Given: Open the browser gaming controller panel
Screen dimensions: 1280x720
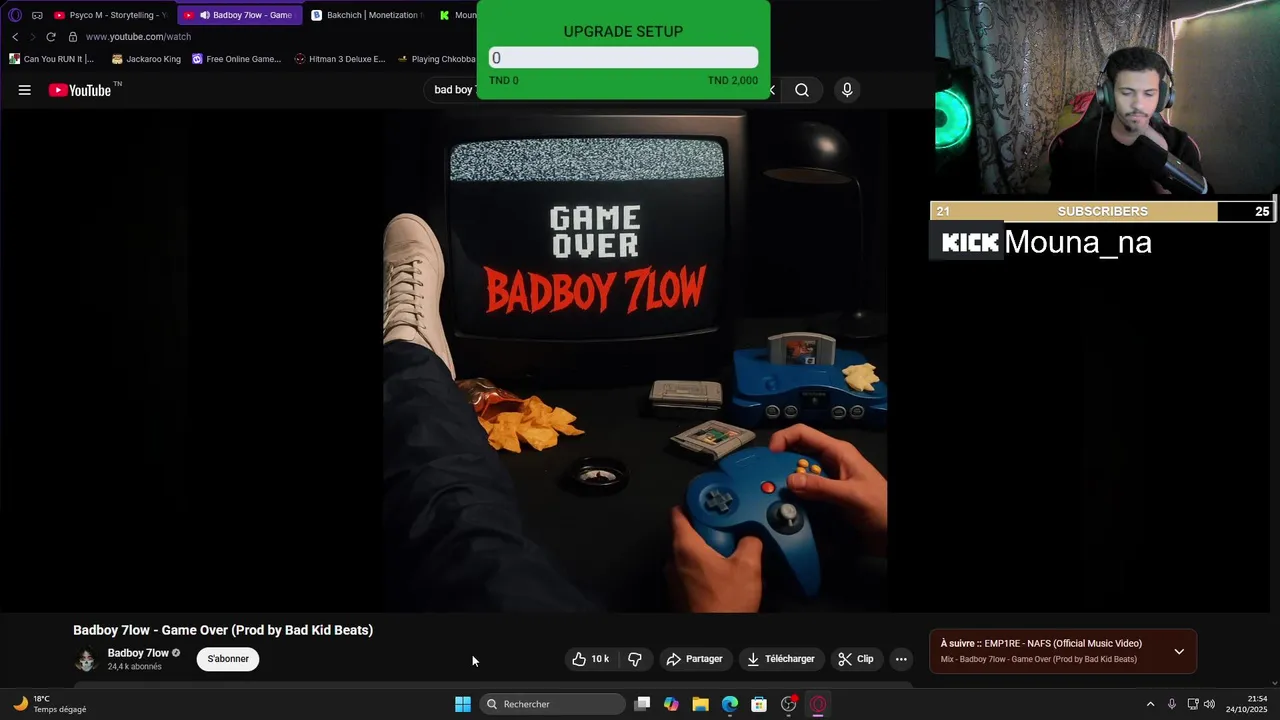Looking at the screenshot, I should pos(37,15).
